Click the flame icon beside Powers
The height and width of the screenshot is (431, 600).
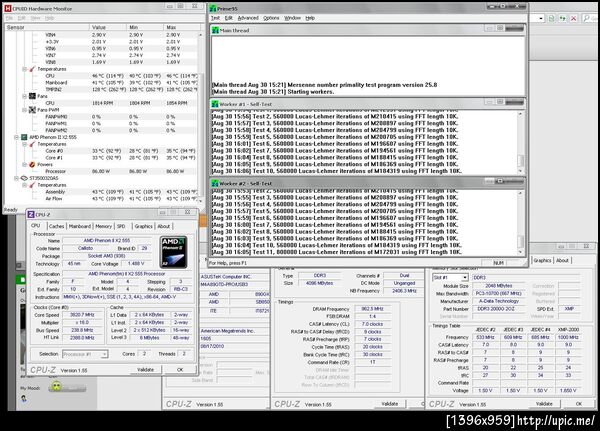click(33, 165)
